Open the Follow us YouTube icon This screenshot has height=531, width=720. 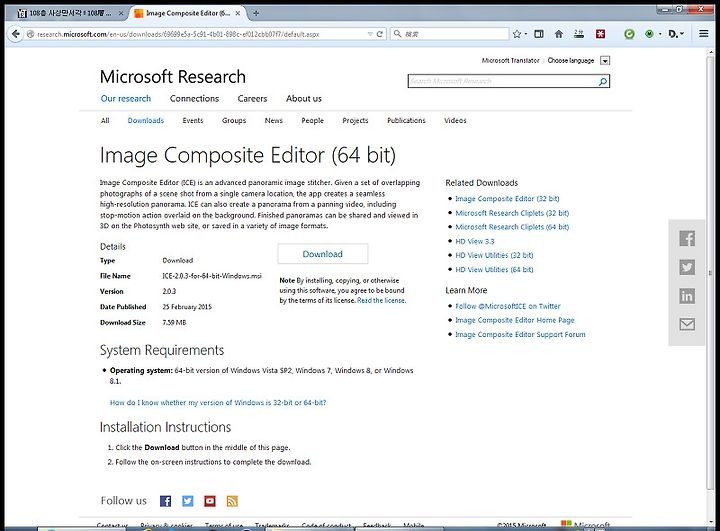tap(210, 501)
